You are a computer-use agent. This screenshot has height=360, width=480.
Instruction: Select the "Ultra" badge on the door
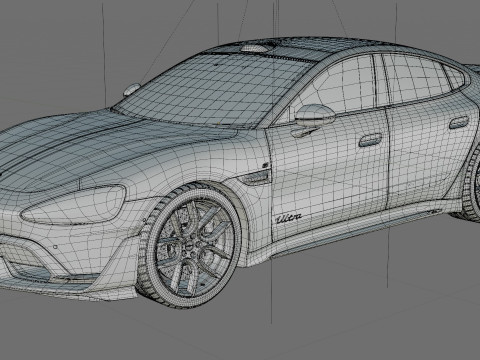[289, 218]
